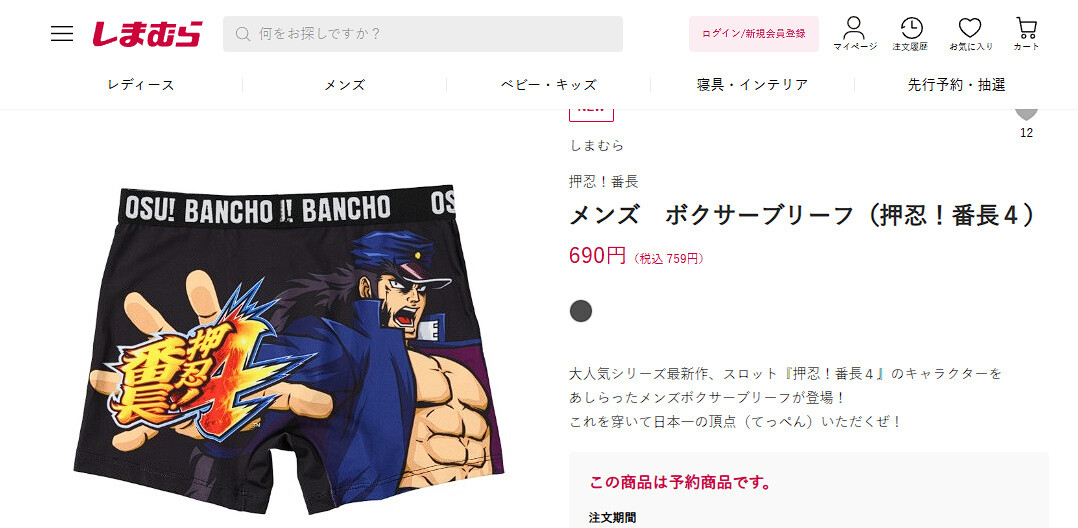The image size is (1078, 528).
Task: Open the 寝具・インテリア category menu
Action: [x=752, y=85]
